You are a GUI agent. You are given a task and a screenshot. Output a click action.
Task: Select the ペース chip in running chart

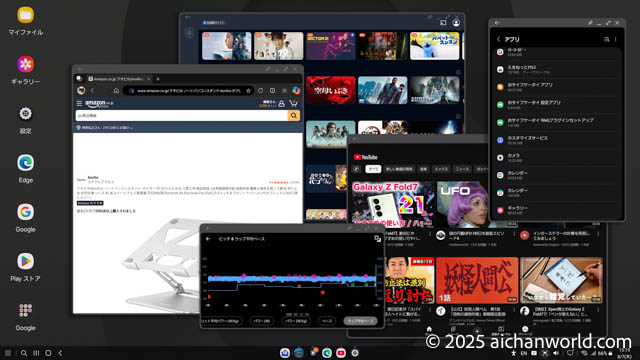327,321
